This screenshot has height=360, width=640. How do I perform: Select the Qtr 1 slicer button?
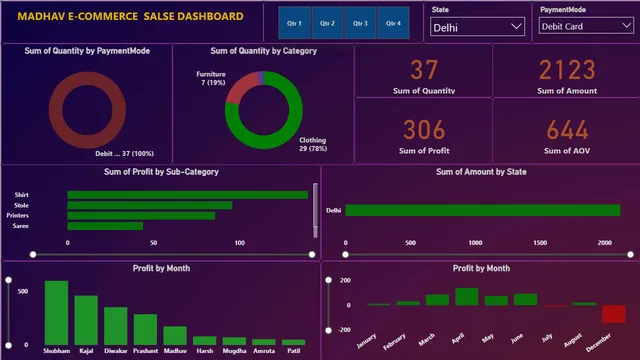coord(294,23)
